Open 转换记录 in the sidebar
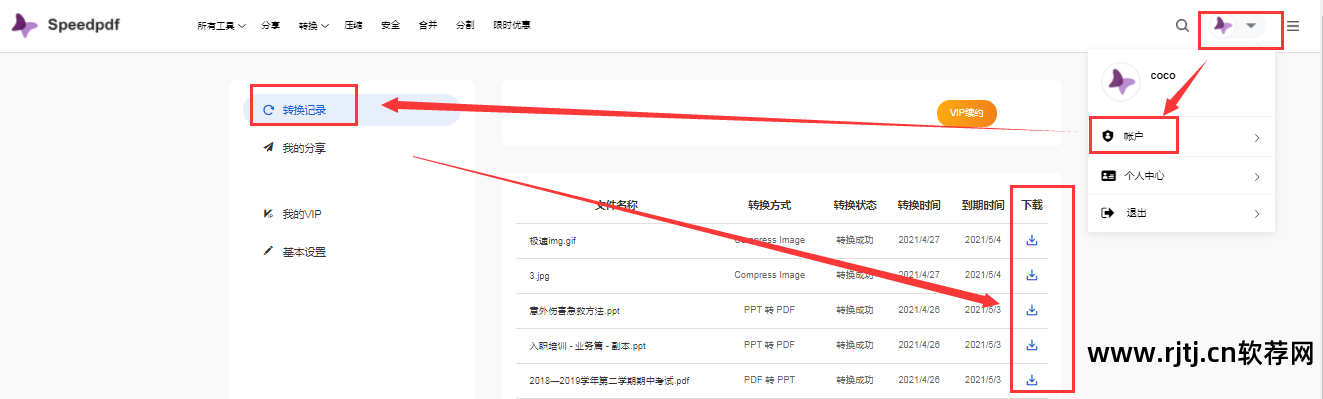This screenshot has width=1323, height=399. (352, 110)
